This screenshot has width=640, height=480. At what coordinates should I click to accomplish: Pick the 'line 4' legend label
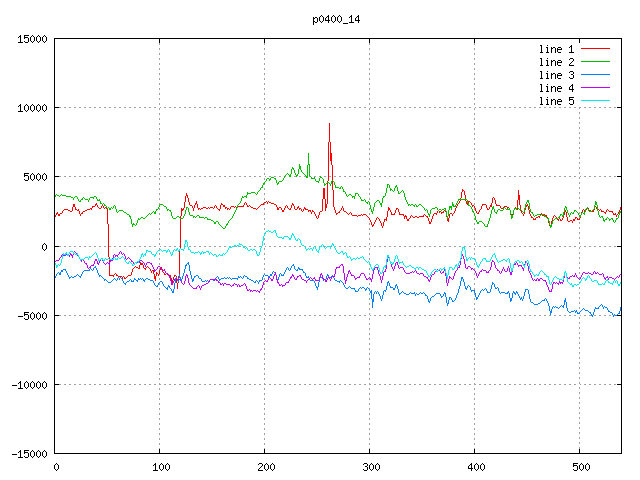coord(557,88)
